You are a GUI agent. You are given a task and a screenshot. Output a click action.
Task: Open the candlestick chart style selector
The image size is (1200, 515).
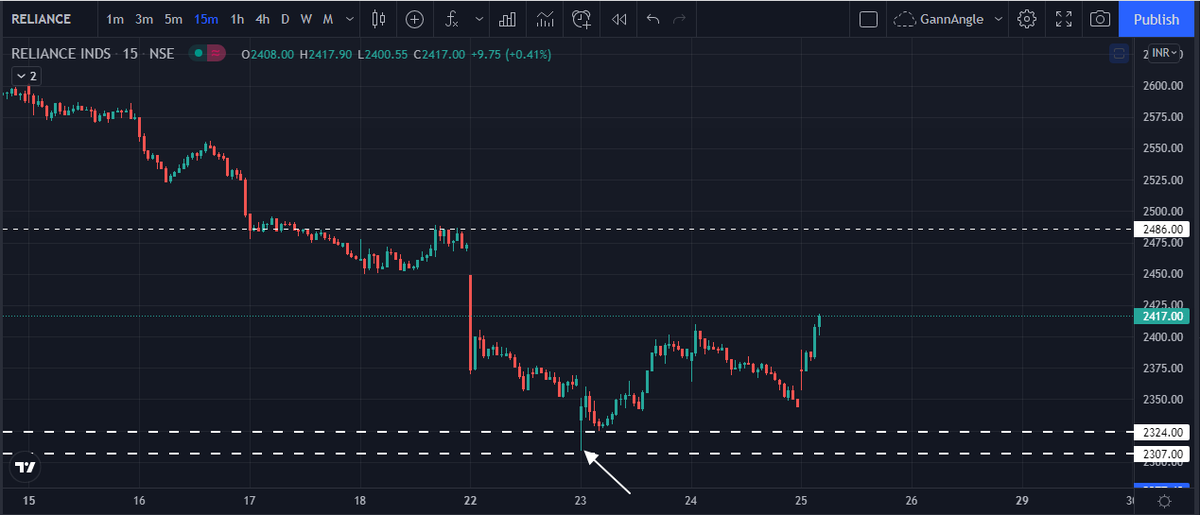click(378, 19)
